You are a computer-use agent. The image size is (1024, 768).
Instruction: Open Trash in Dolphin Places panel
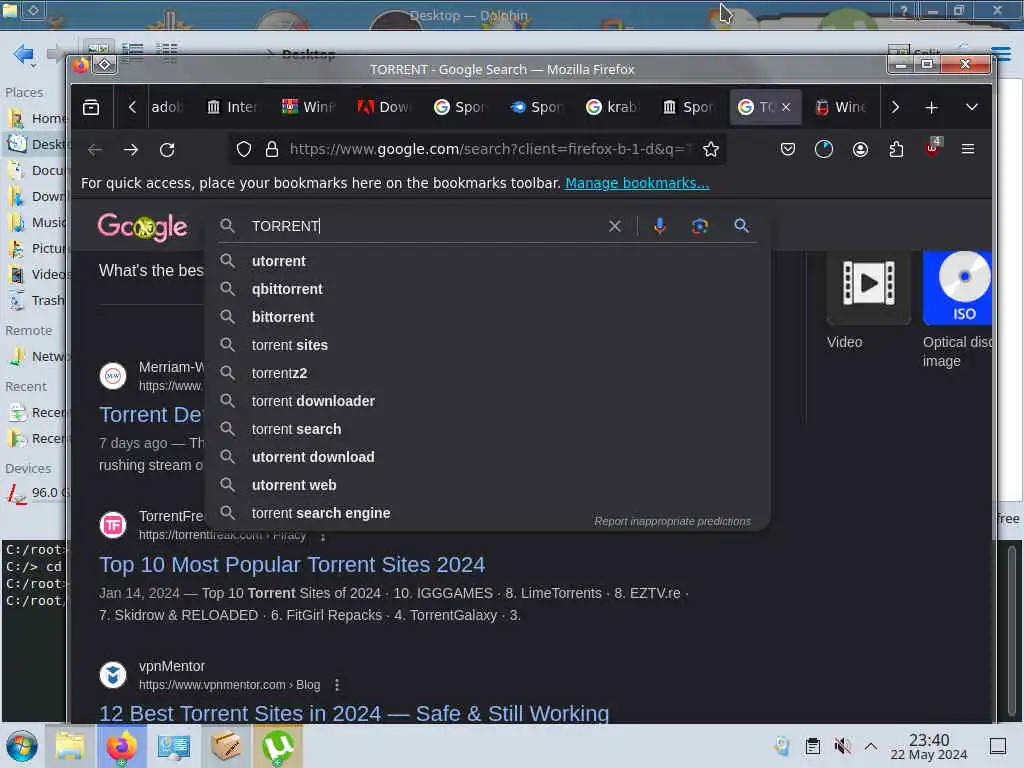37,301
